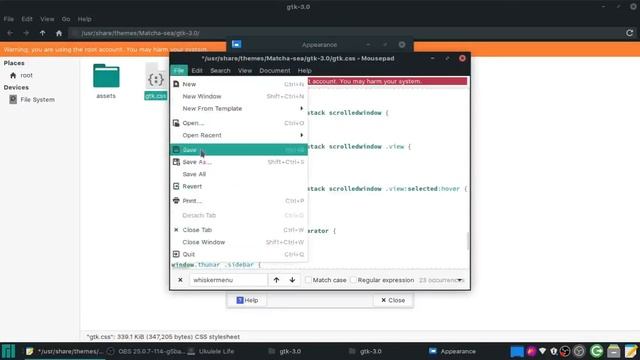640x360 pixels.
Task: Open Mousepad Help menu
Action: pyautogui.click(x=304, y=71)
